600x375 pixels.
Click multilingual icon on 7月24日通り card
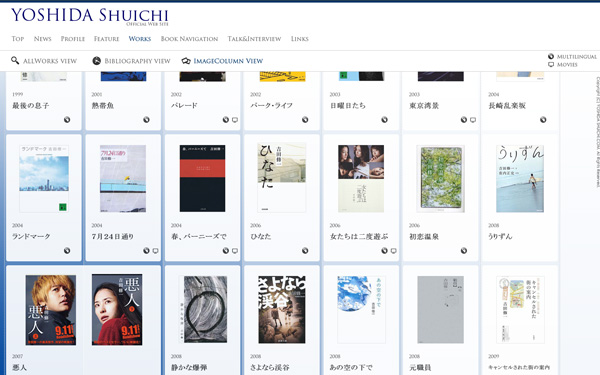pos(146,251)
